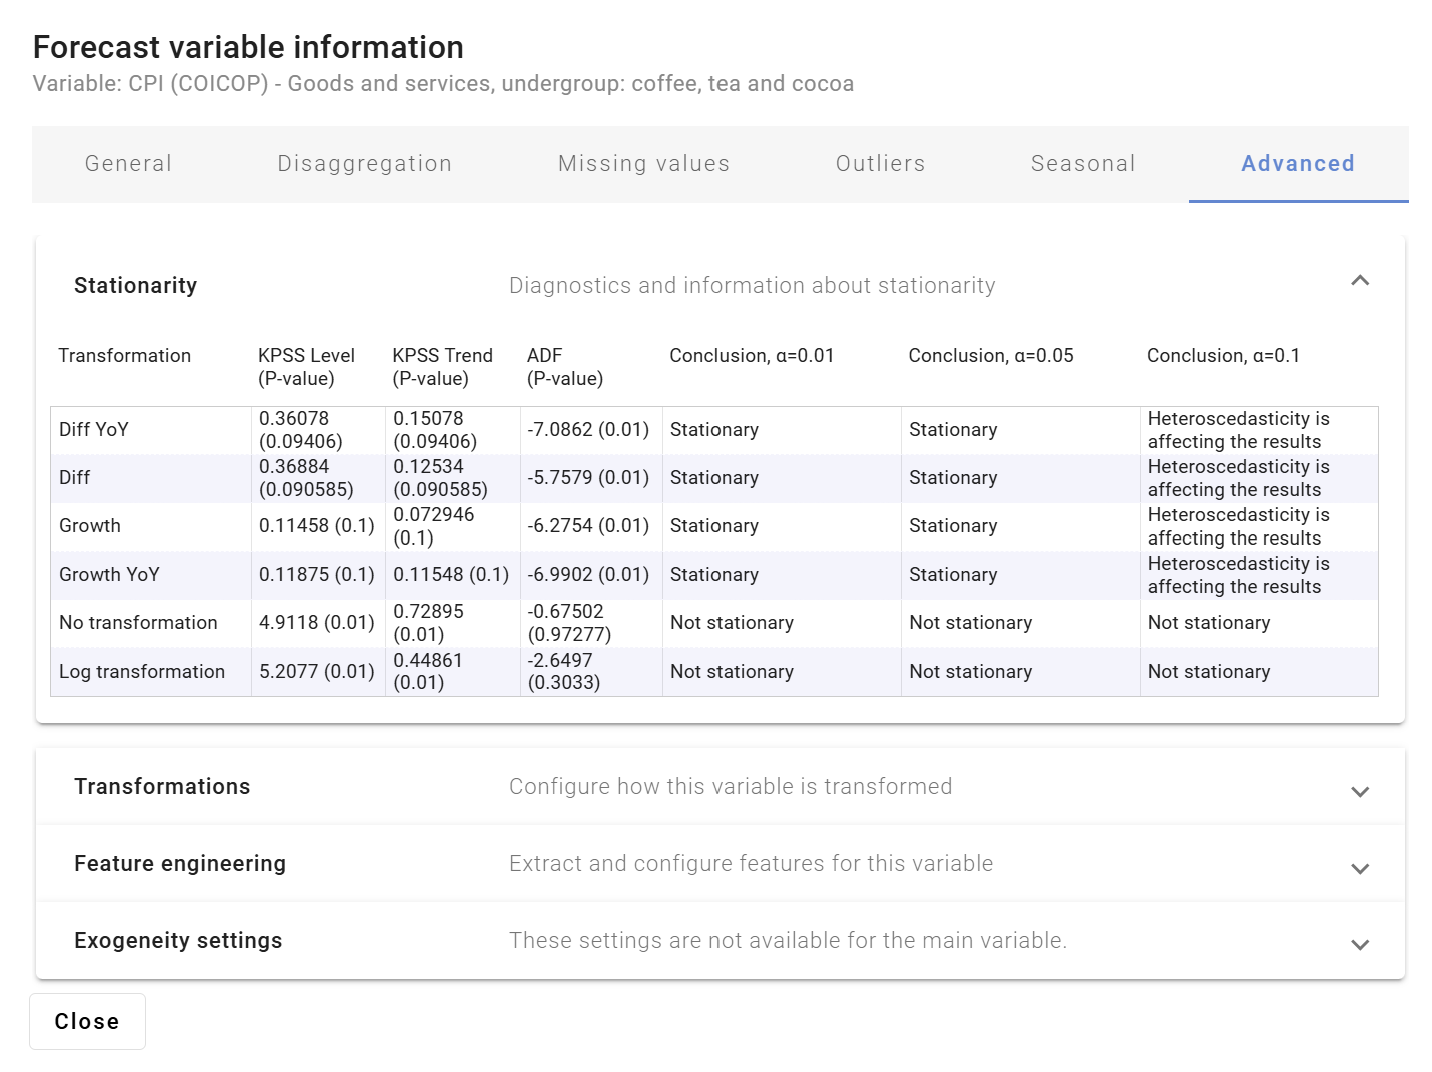Collapse the Stationarity panel chevron
Image resolution: width=1432 pixels, height=1072 pixels.
click(x=1359, y=281)
